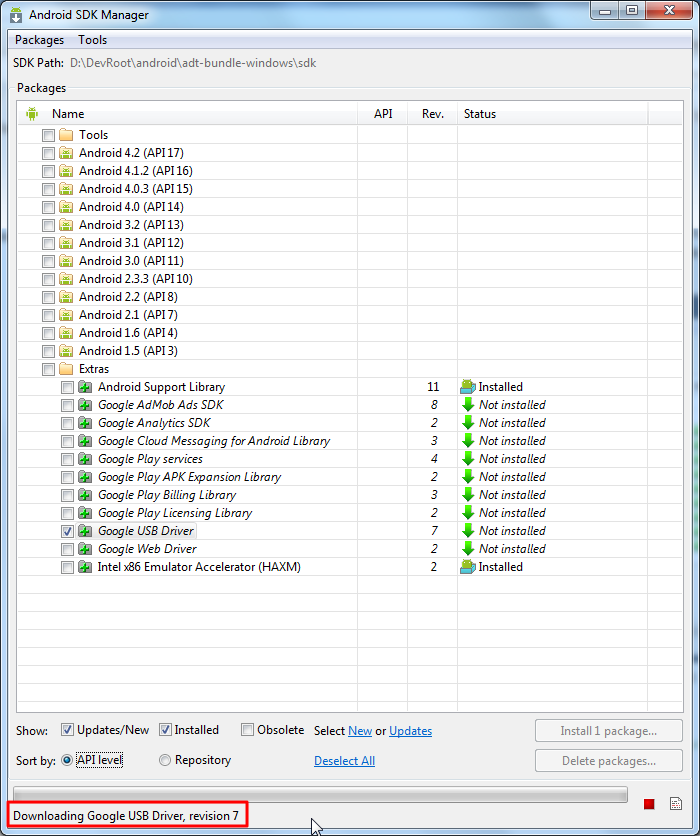Click 'Downloading Google USB Driver, revision 7' status text
Screen dimensions: 700x836
coord(126,816)
